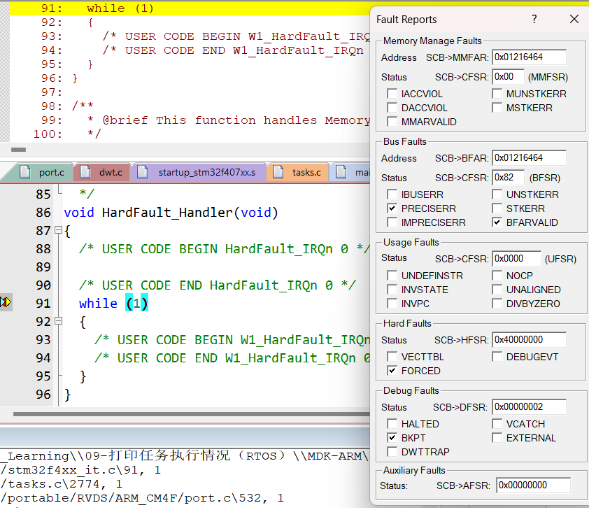The image size is (589, 508).
Task: Click the SCB->MMFAR address field
Action: click(529, 57)
